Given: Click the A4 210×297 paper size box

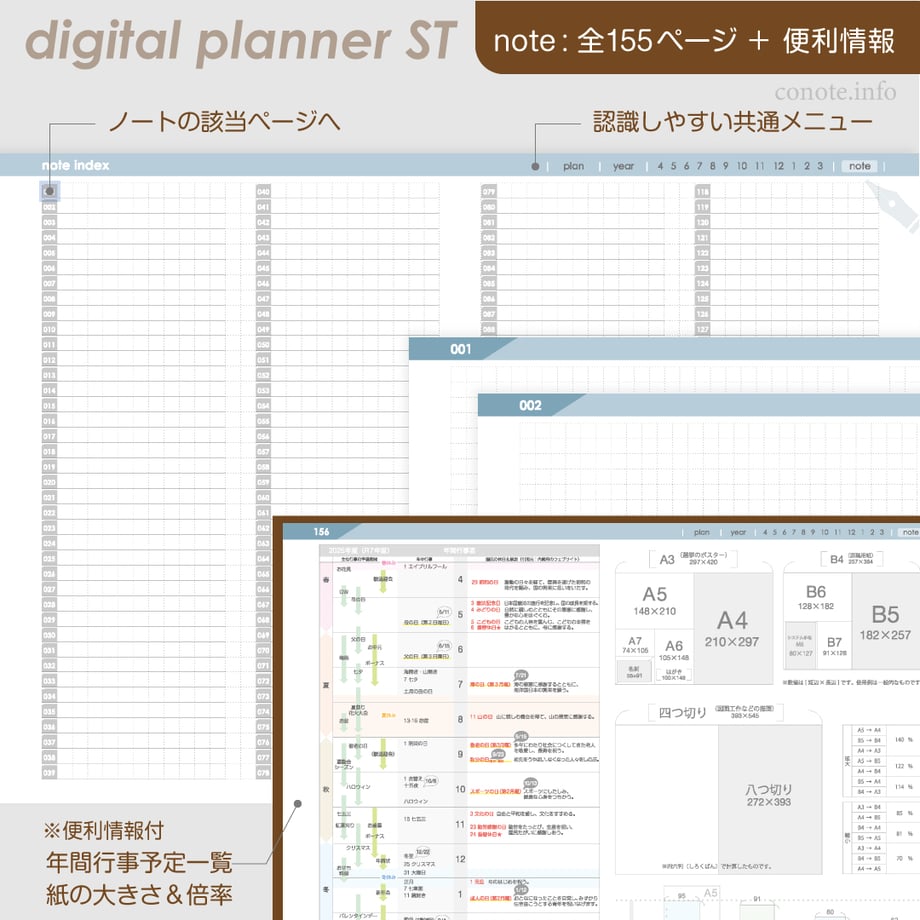Looking at the screenshot, I should pyautogui.click(x=732, y=628).
